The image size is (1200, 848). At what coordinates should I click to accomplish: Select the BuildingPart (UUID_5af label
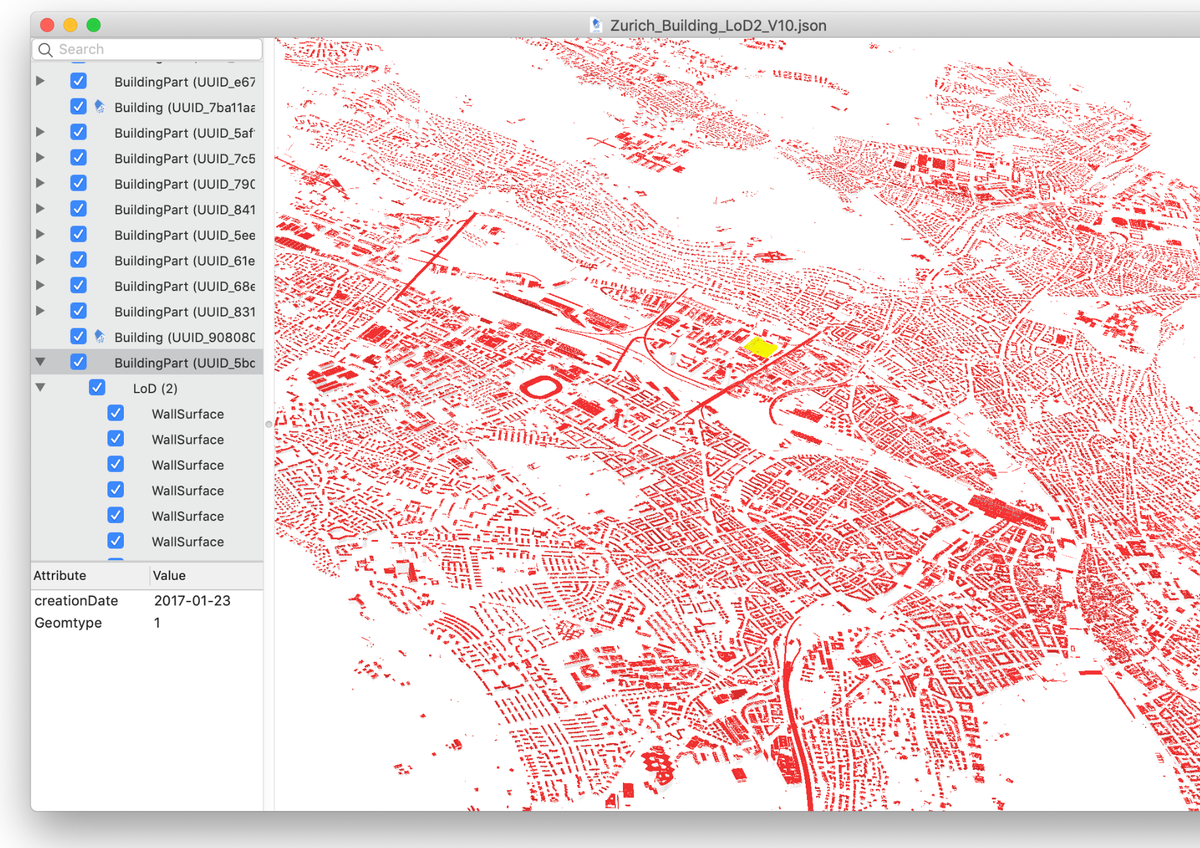[x=185, y=133]
